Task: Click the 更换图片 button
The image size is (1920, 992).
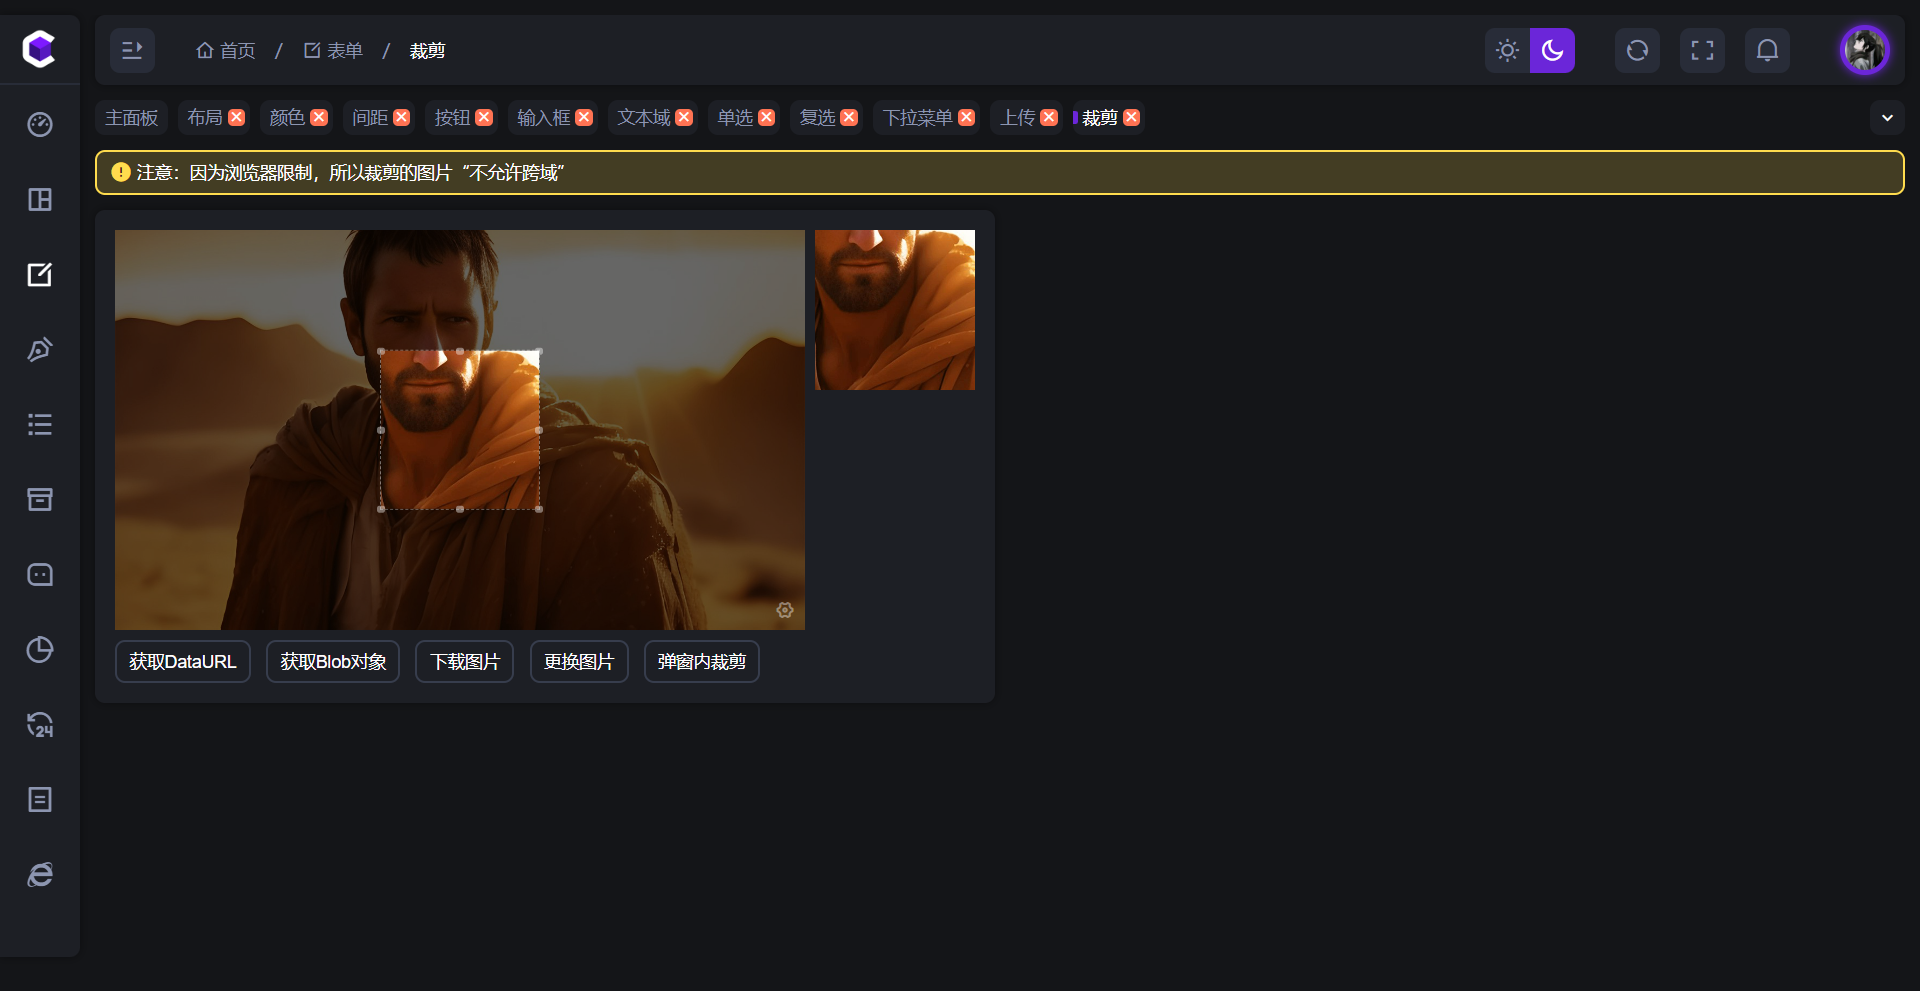Action: pos(579,662)
